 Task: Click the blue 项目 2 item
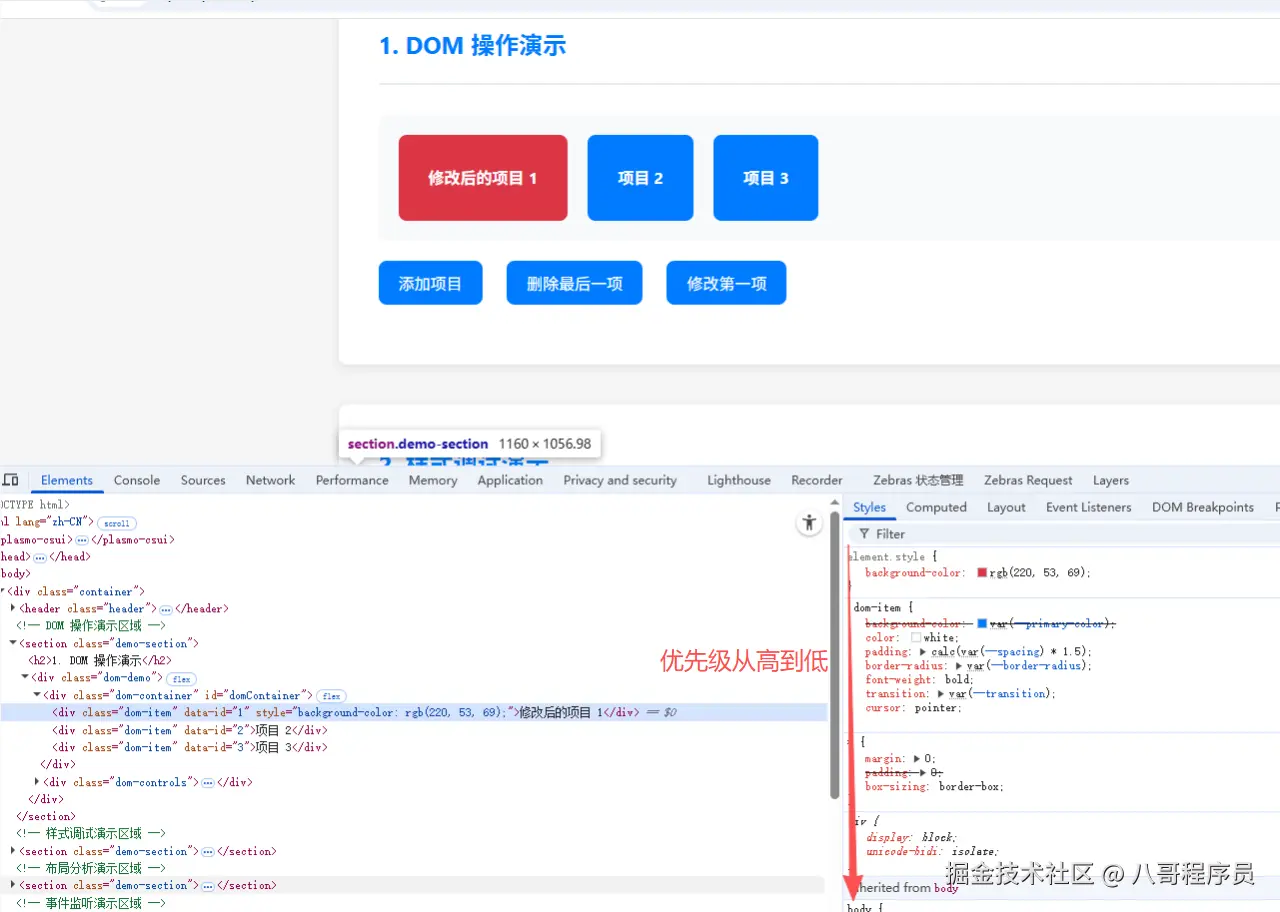[640, 178]
